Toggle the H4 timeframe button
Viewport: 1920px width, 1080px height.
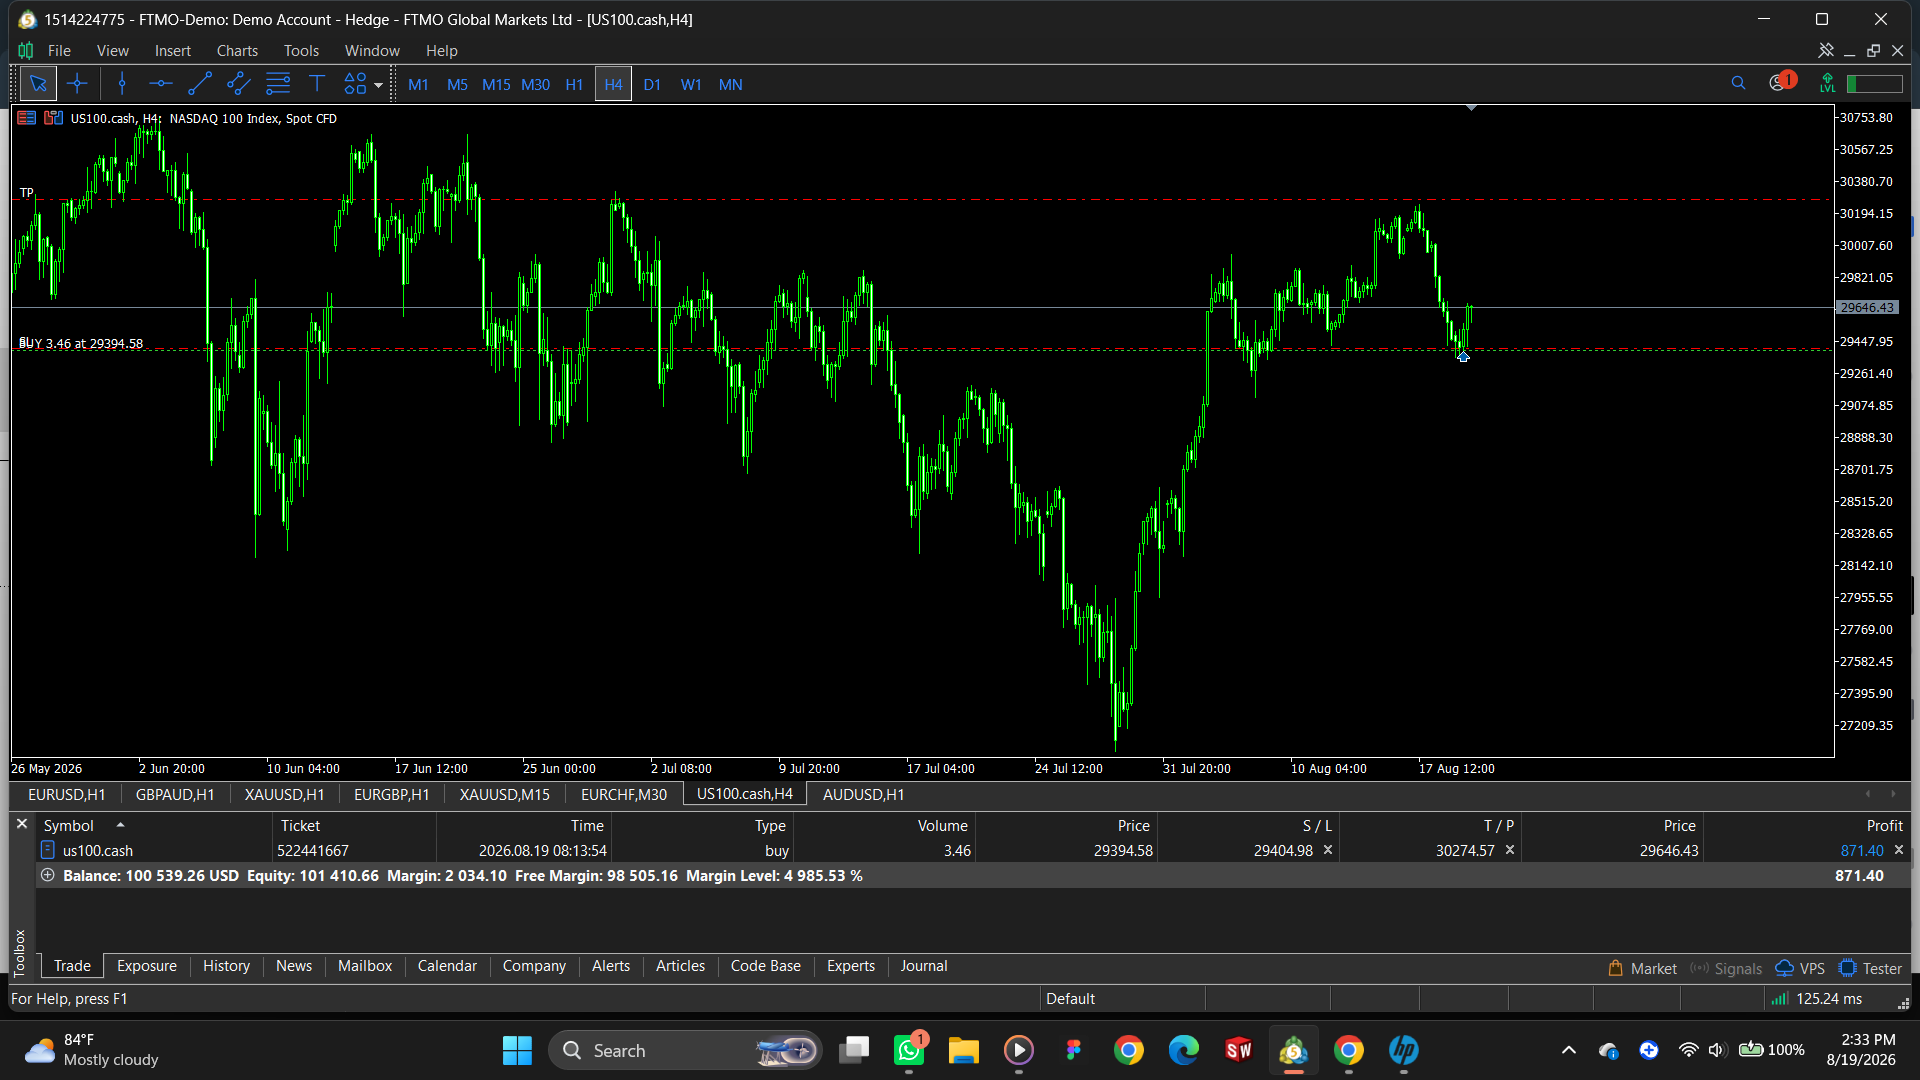[613, 84]
